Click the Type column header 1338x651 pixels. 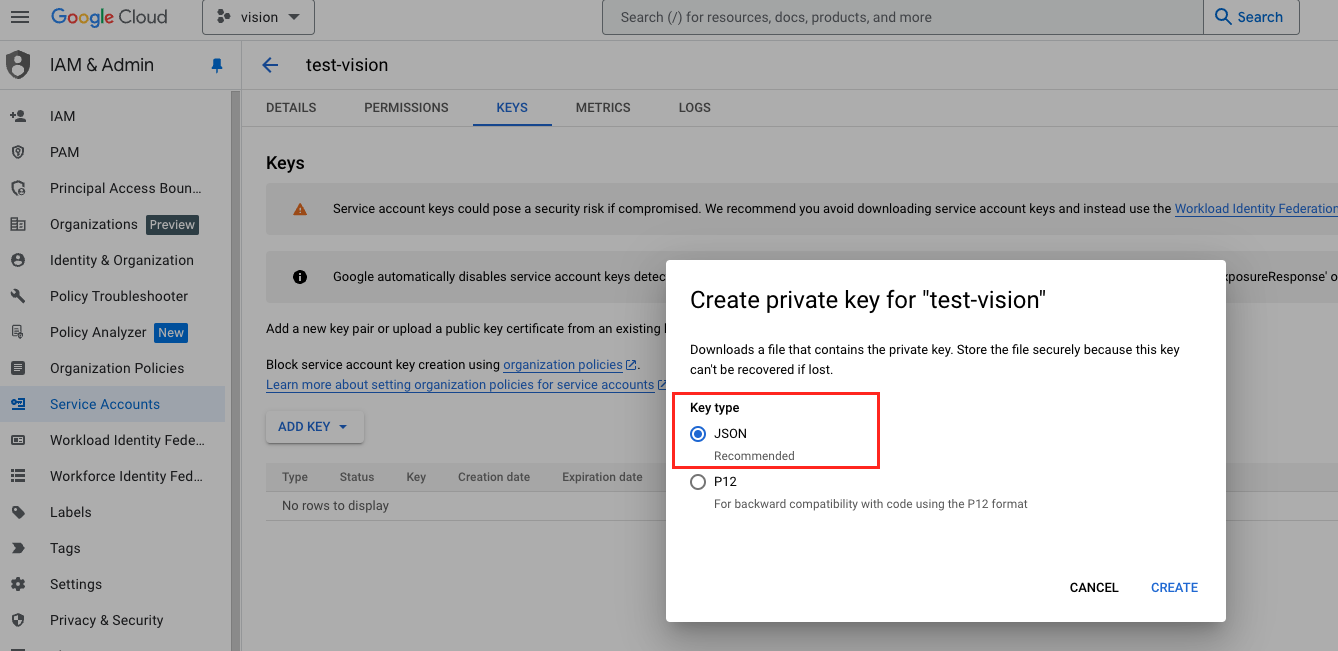(x=295, y=477)
